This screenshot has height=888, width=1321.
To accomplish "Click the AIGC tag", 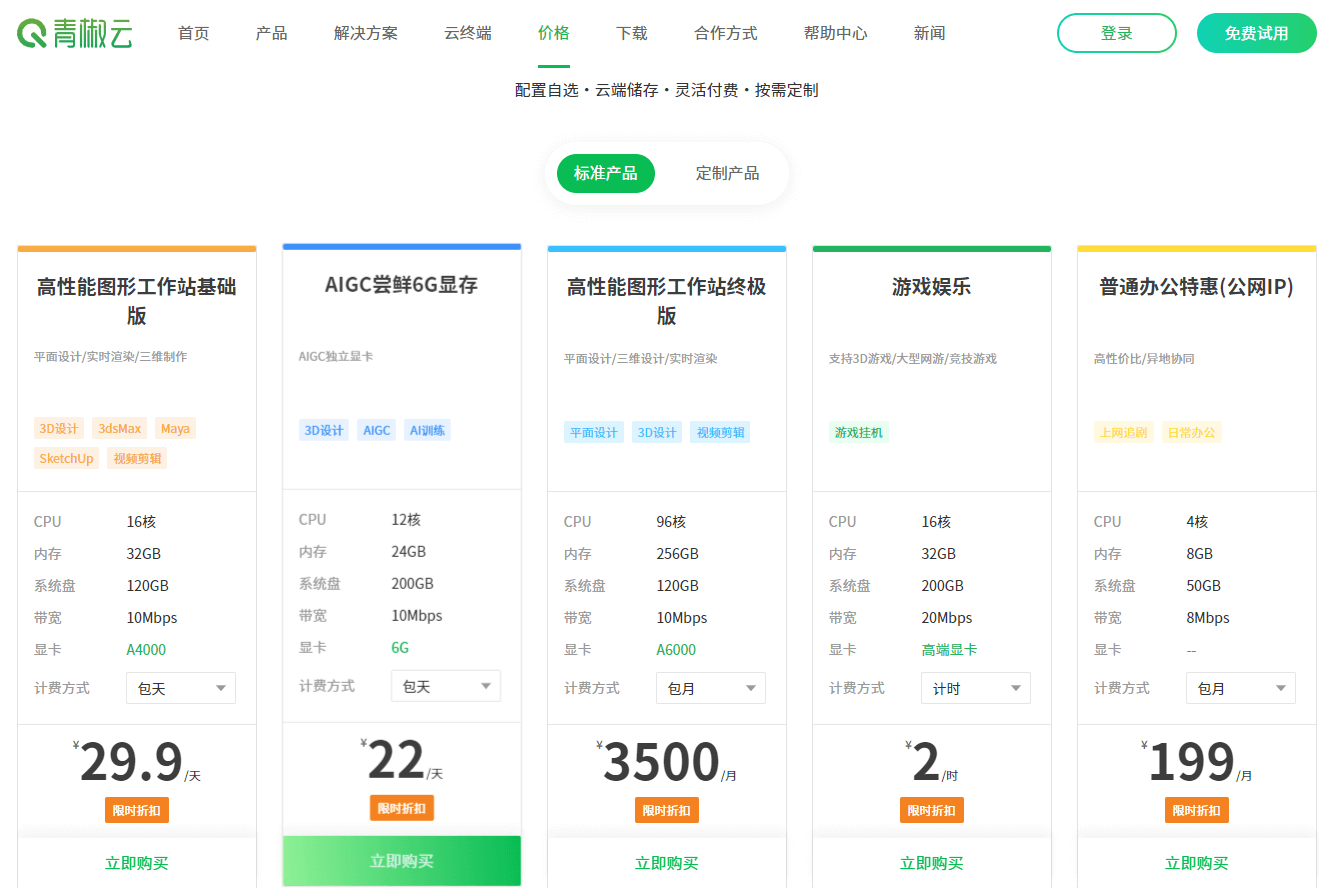I will [377, 430].
